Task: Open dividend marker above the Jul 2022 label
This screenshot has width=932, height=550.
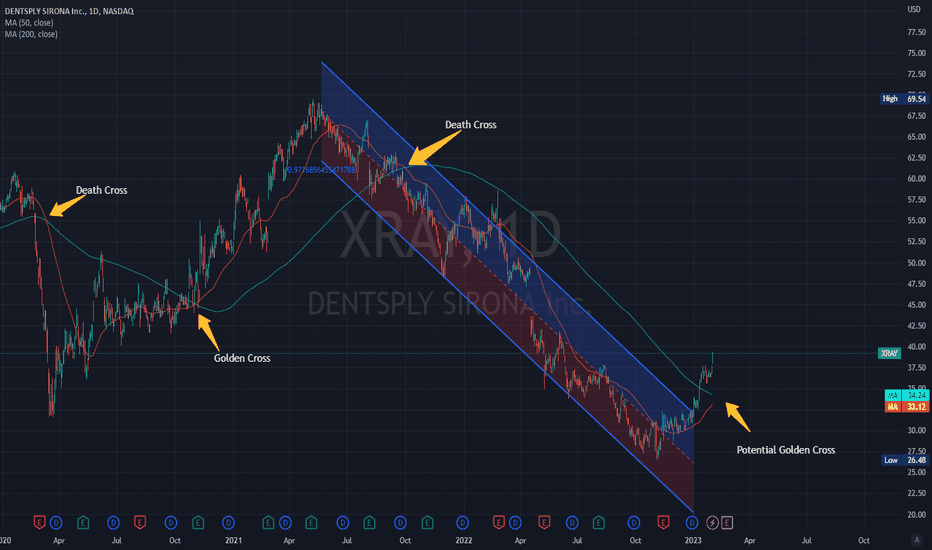Action: click(x=572, y=523)
